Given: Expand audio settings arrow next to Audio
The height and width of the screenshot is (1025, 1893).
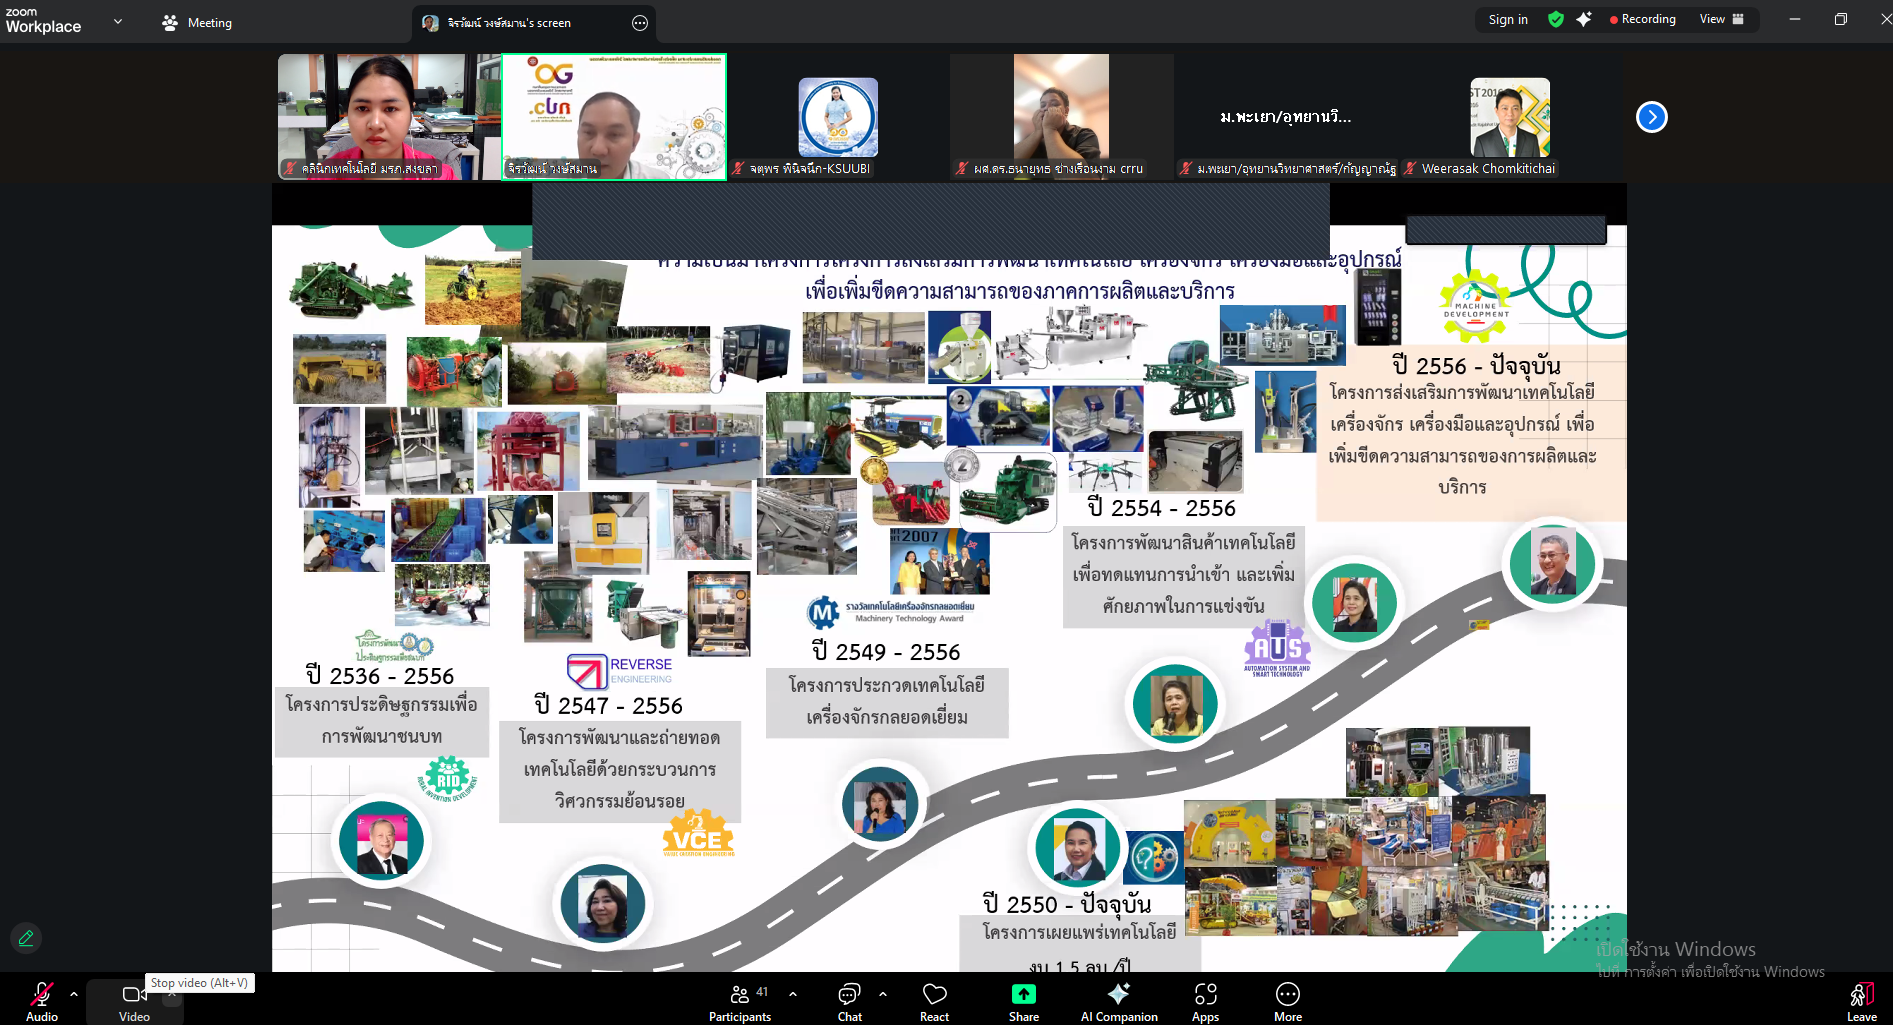Looking at the screenshot, I should click(x=74, y=994).
